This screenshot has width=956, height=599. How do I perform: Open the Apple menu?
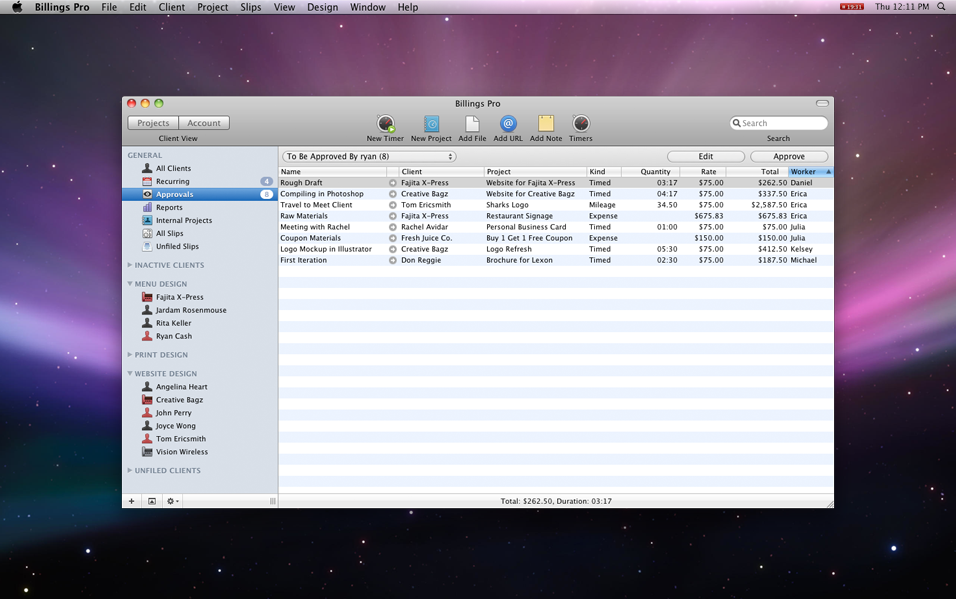click(x=17, y=7)
